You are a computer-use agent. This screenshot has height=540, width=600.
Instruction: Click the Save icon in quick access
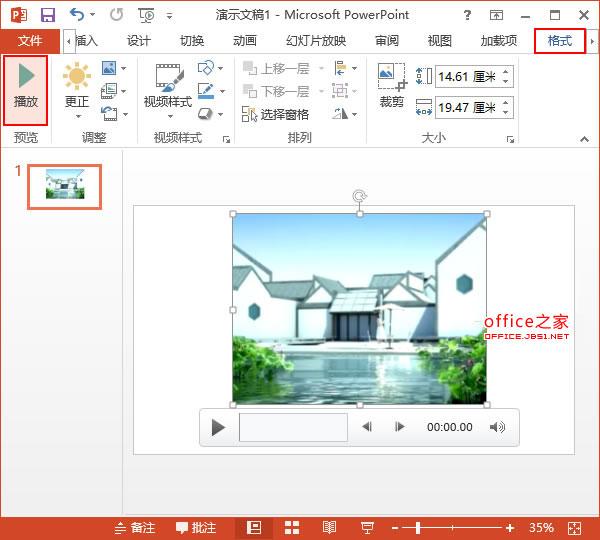pos(48,15)
